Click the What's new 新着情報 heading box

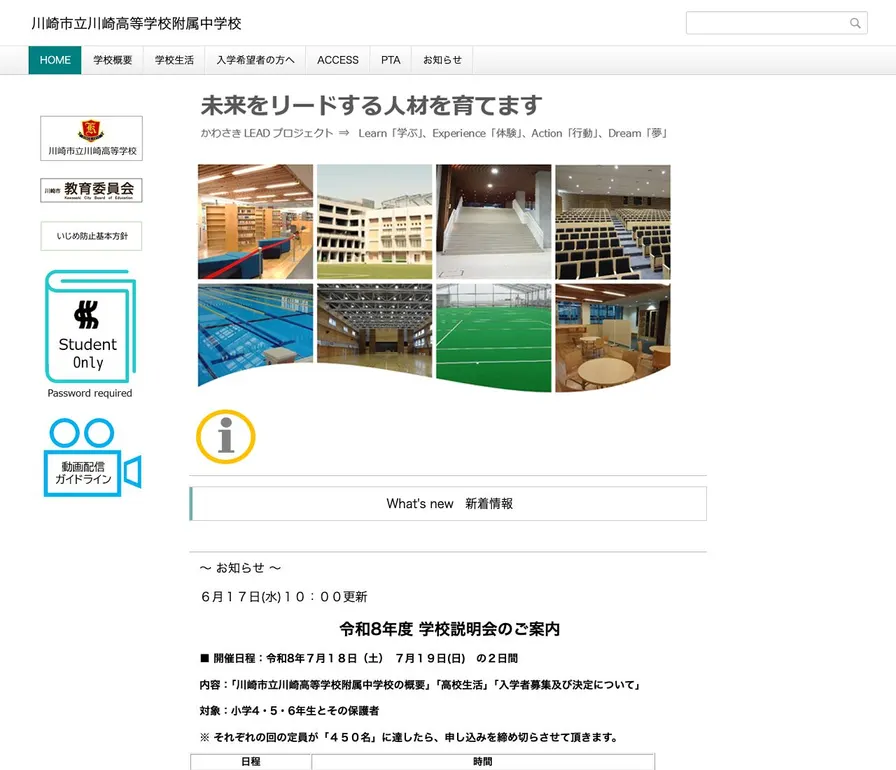click(448, 503)
